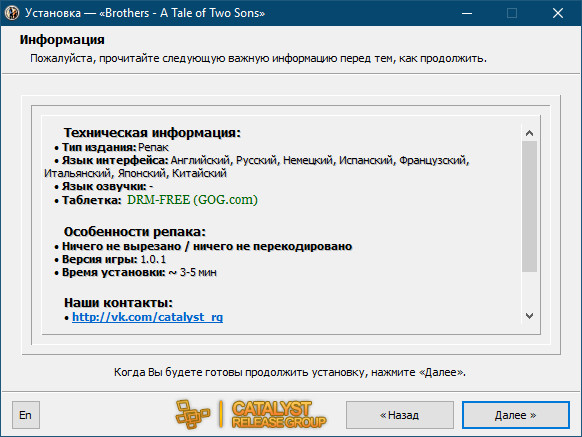Screen dimensions: 582x437
Task: Open the vk.com/catalyst_rg link
Action: coord(147,317)
